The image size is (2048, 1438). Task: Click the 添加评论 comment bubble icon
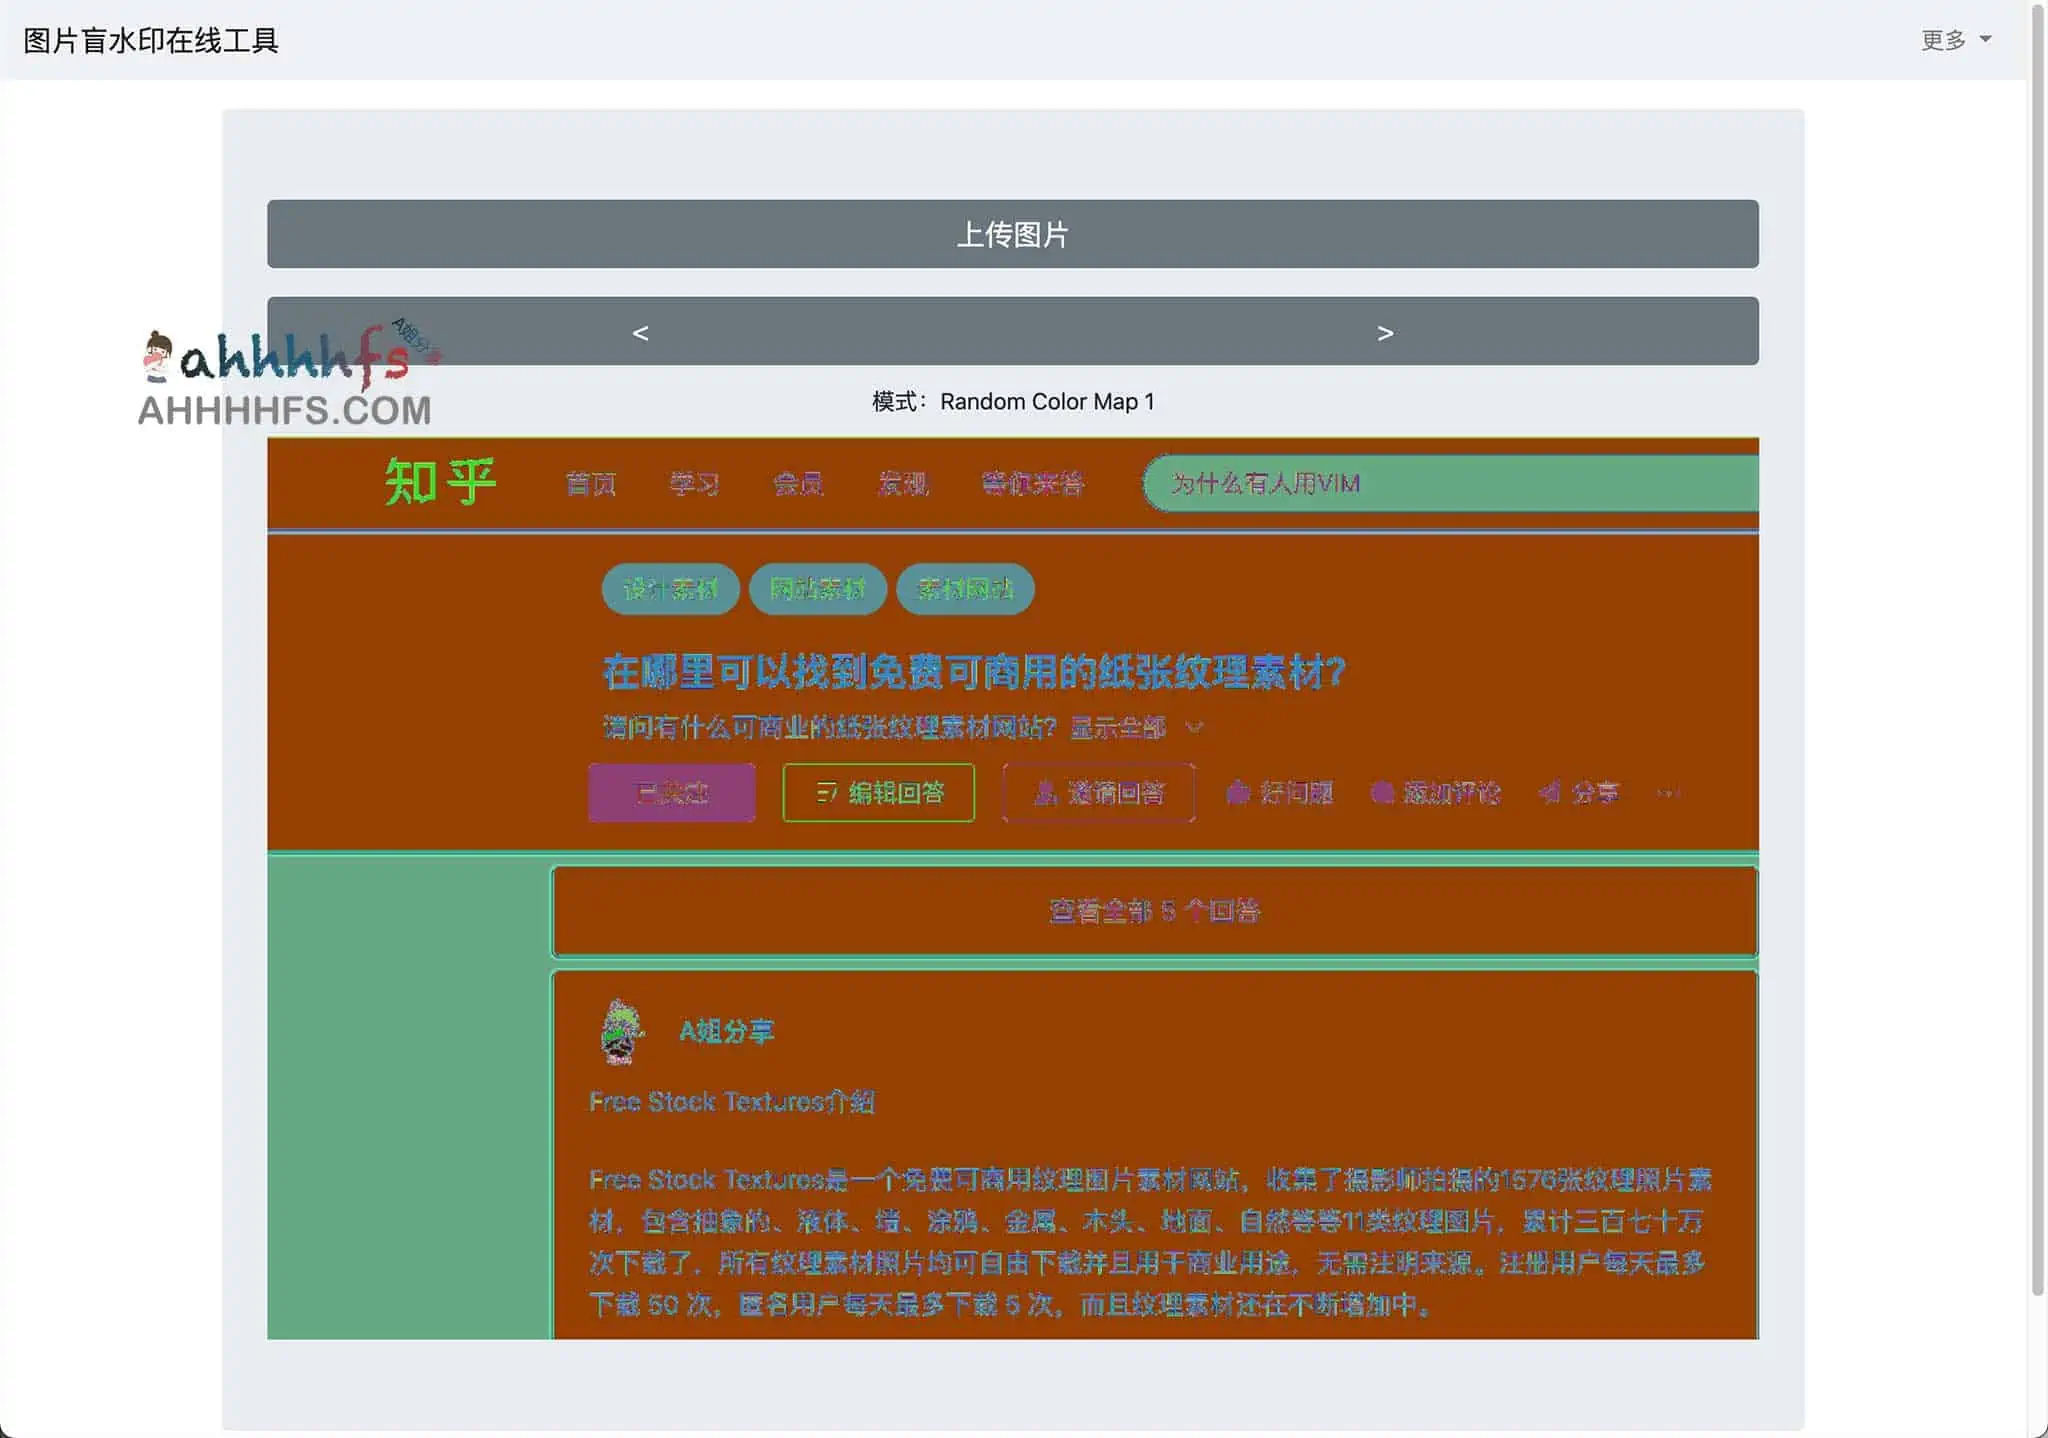click(1385, 793)
